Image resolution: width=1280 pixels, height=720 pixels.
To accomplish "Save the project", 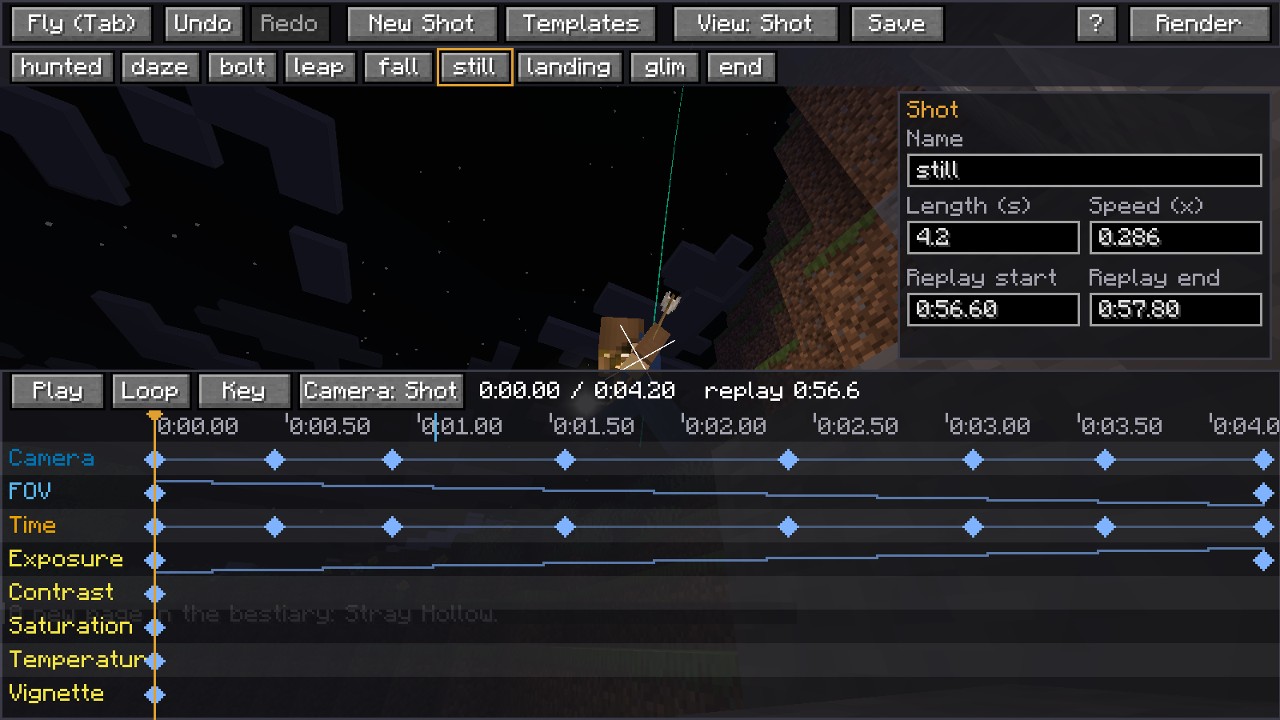I will [x=896, y=23].
